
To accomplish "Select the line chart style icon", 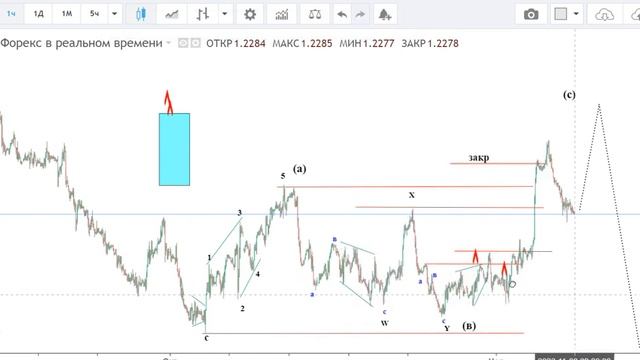I will 171,14.
